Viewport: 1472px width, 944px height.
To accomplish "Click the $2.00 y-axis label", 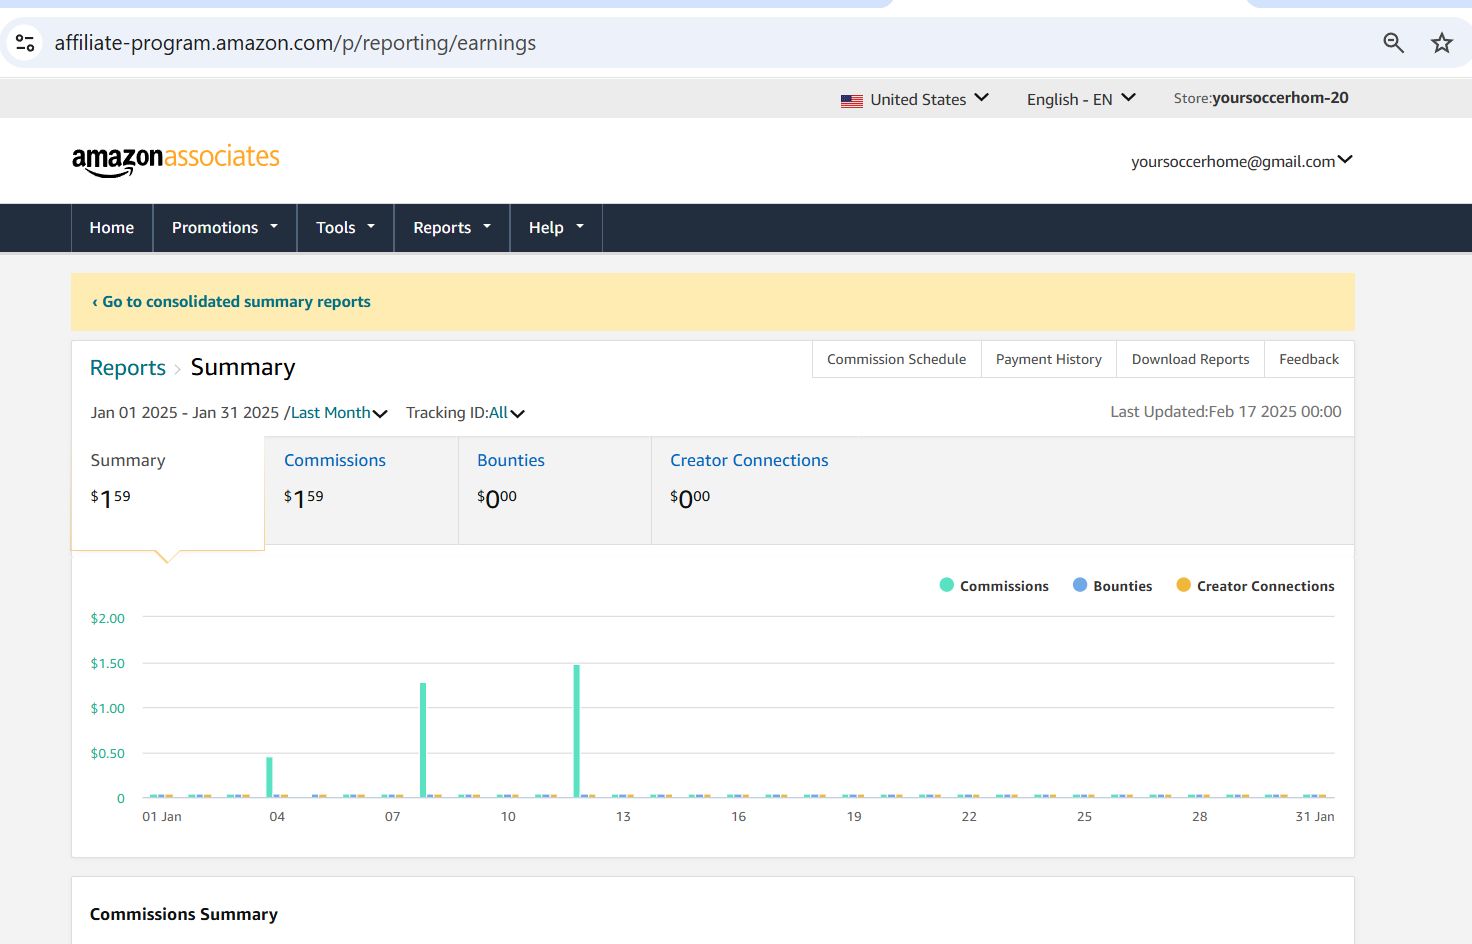I will pos(108,618).
